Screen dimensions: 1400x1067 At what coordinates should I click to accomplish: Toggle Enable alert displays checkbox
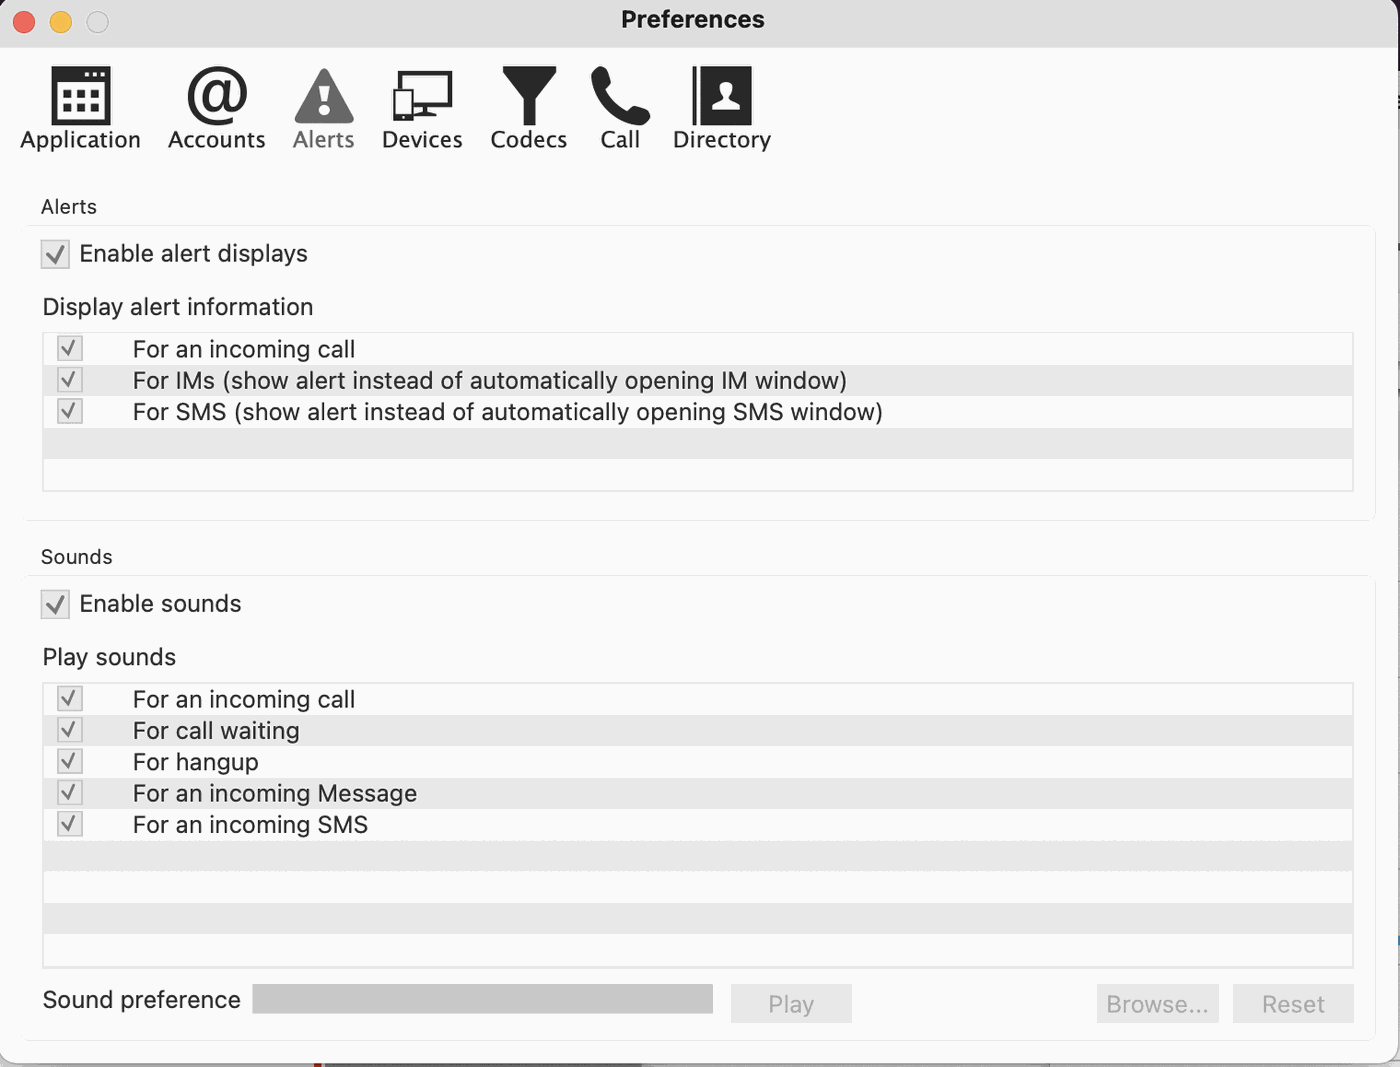55,254
